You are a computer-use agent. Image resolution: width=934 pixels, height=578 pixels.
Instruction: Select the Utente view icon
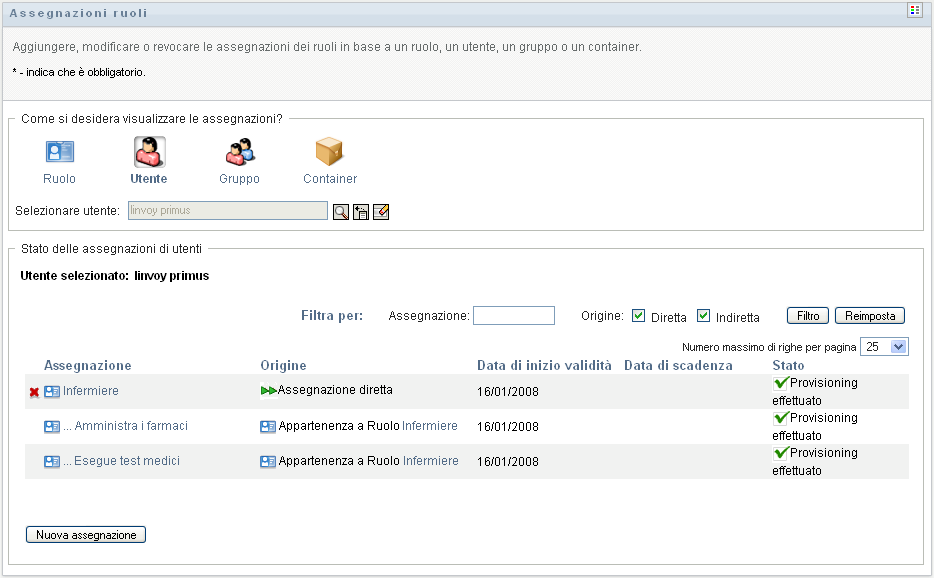click(x=149, y=152)
